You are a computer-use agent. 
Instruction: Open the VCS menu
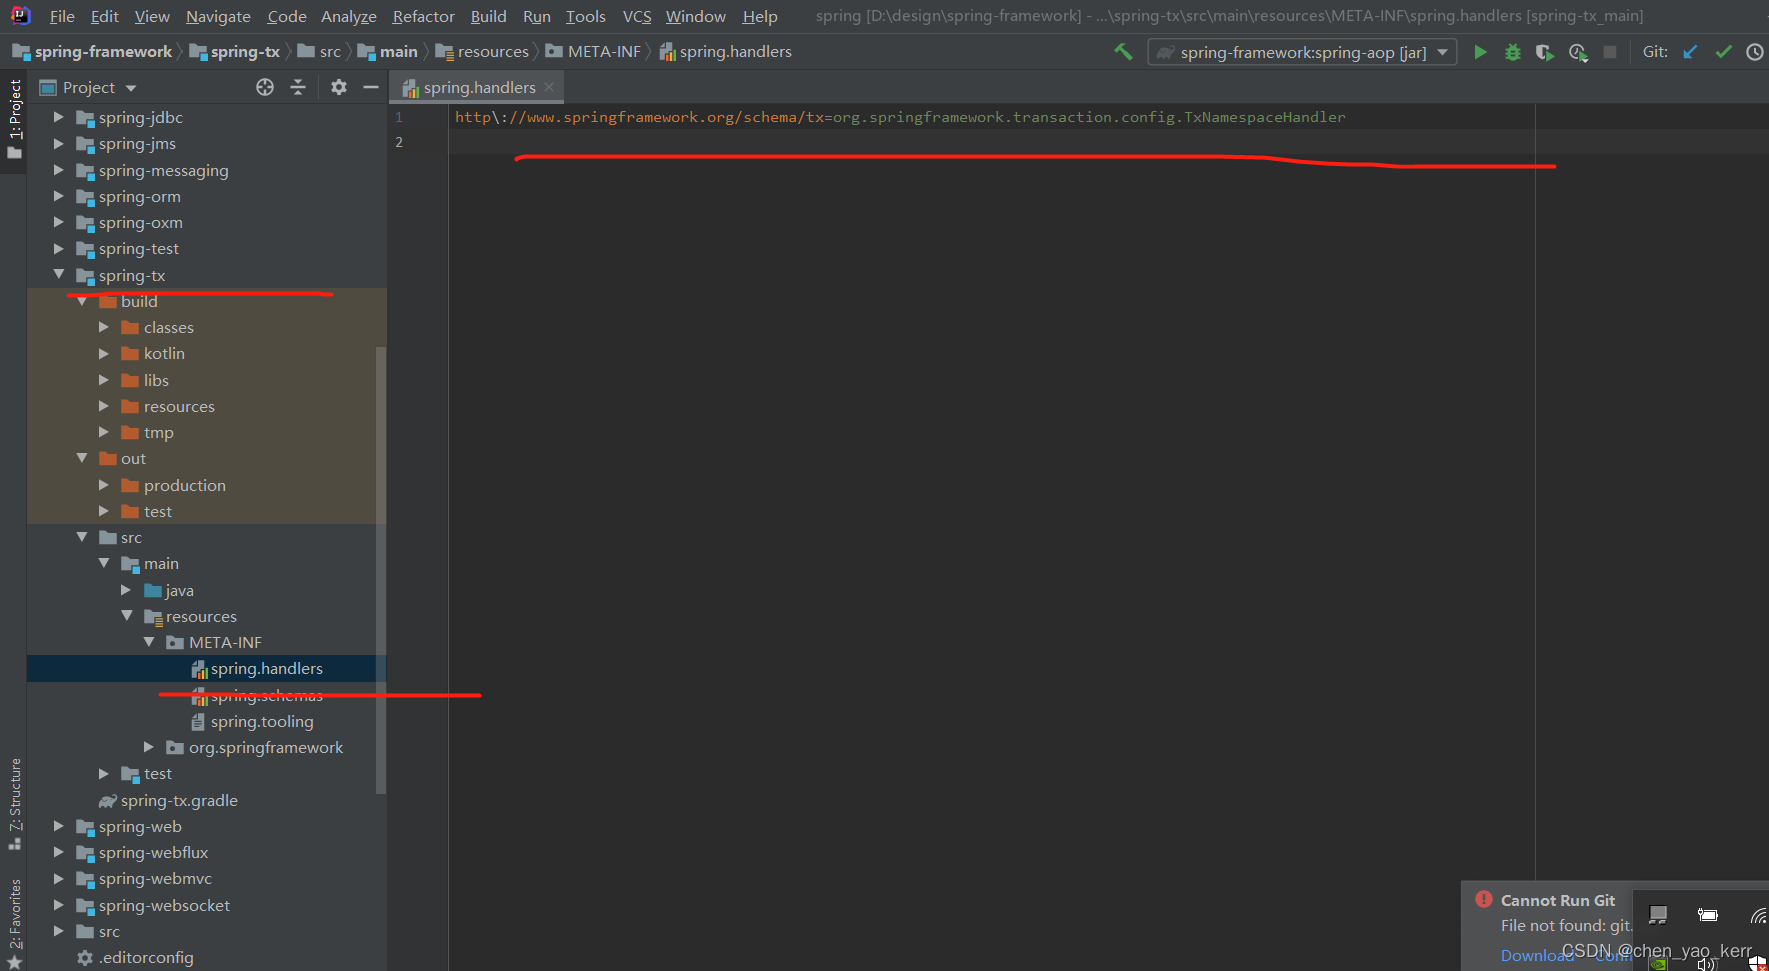click(637, 16)
